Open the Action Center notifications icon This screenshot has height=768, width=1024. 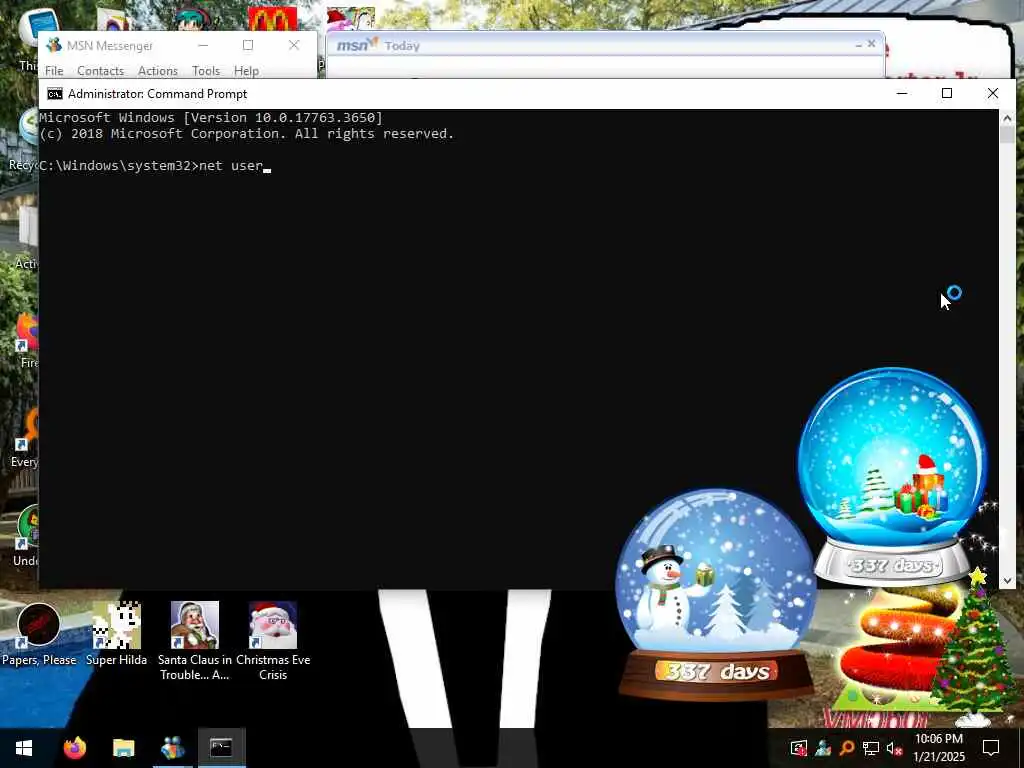click(991, 748)
